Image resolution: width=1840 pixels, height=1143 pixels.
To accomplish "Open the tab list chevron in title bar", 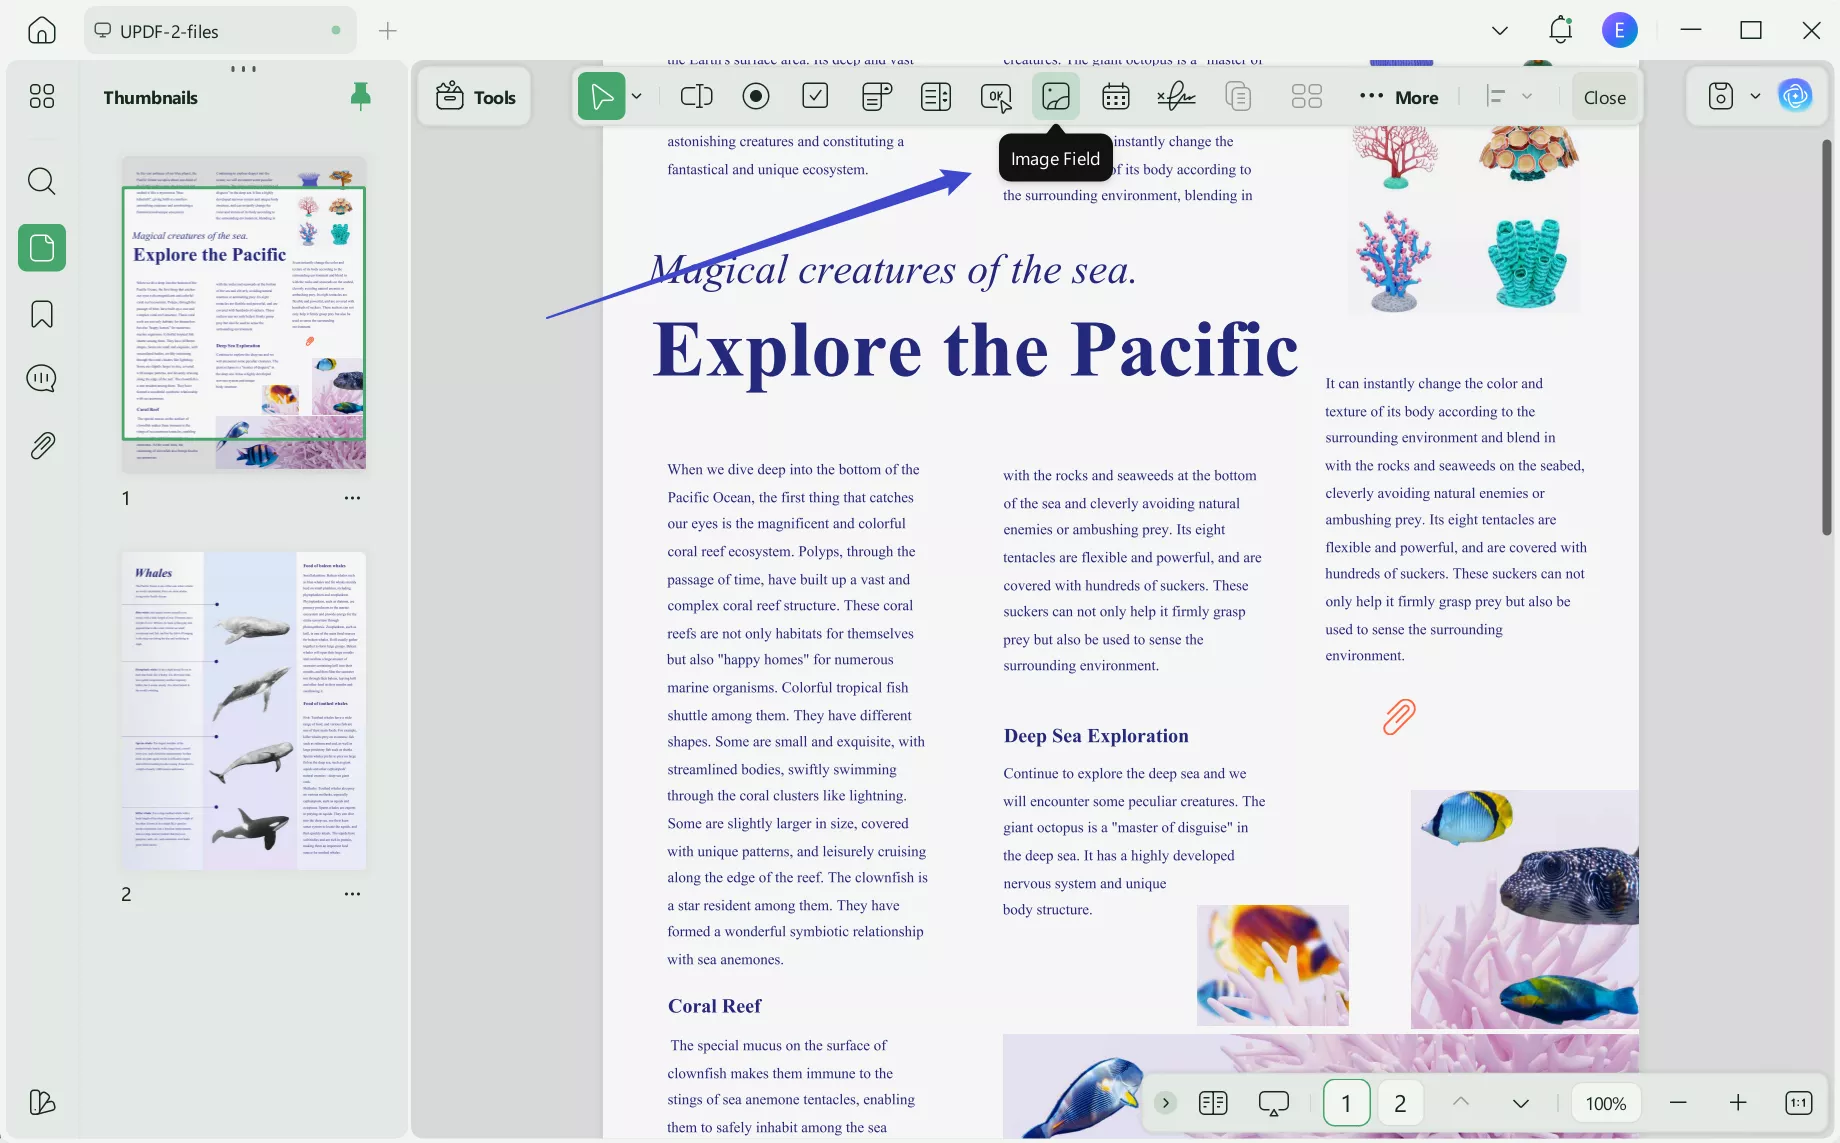I will [x=1499, y=31].
